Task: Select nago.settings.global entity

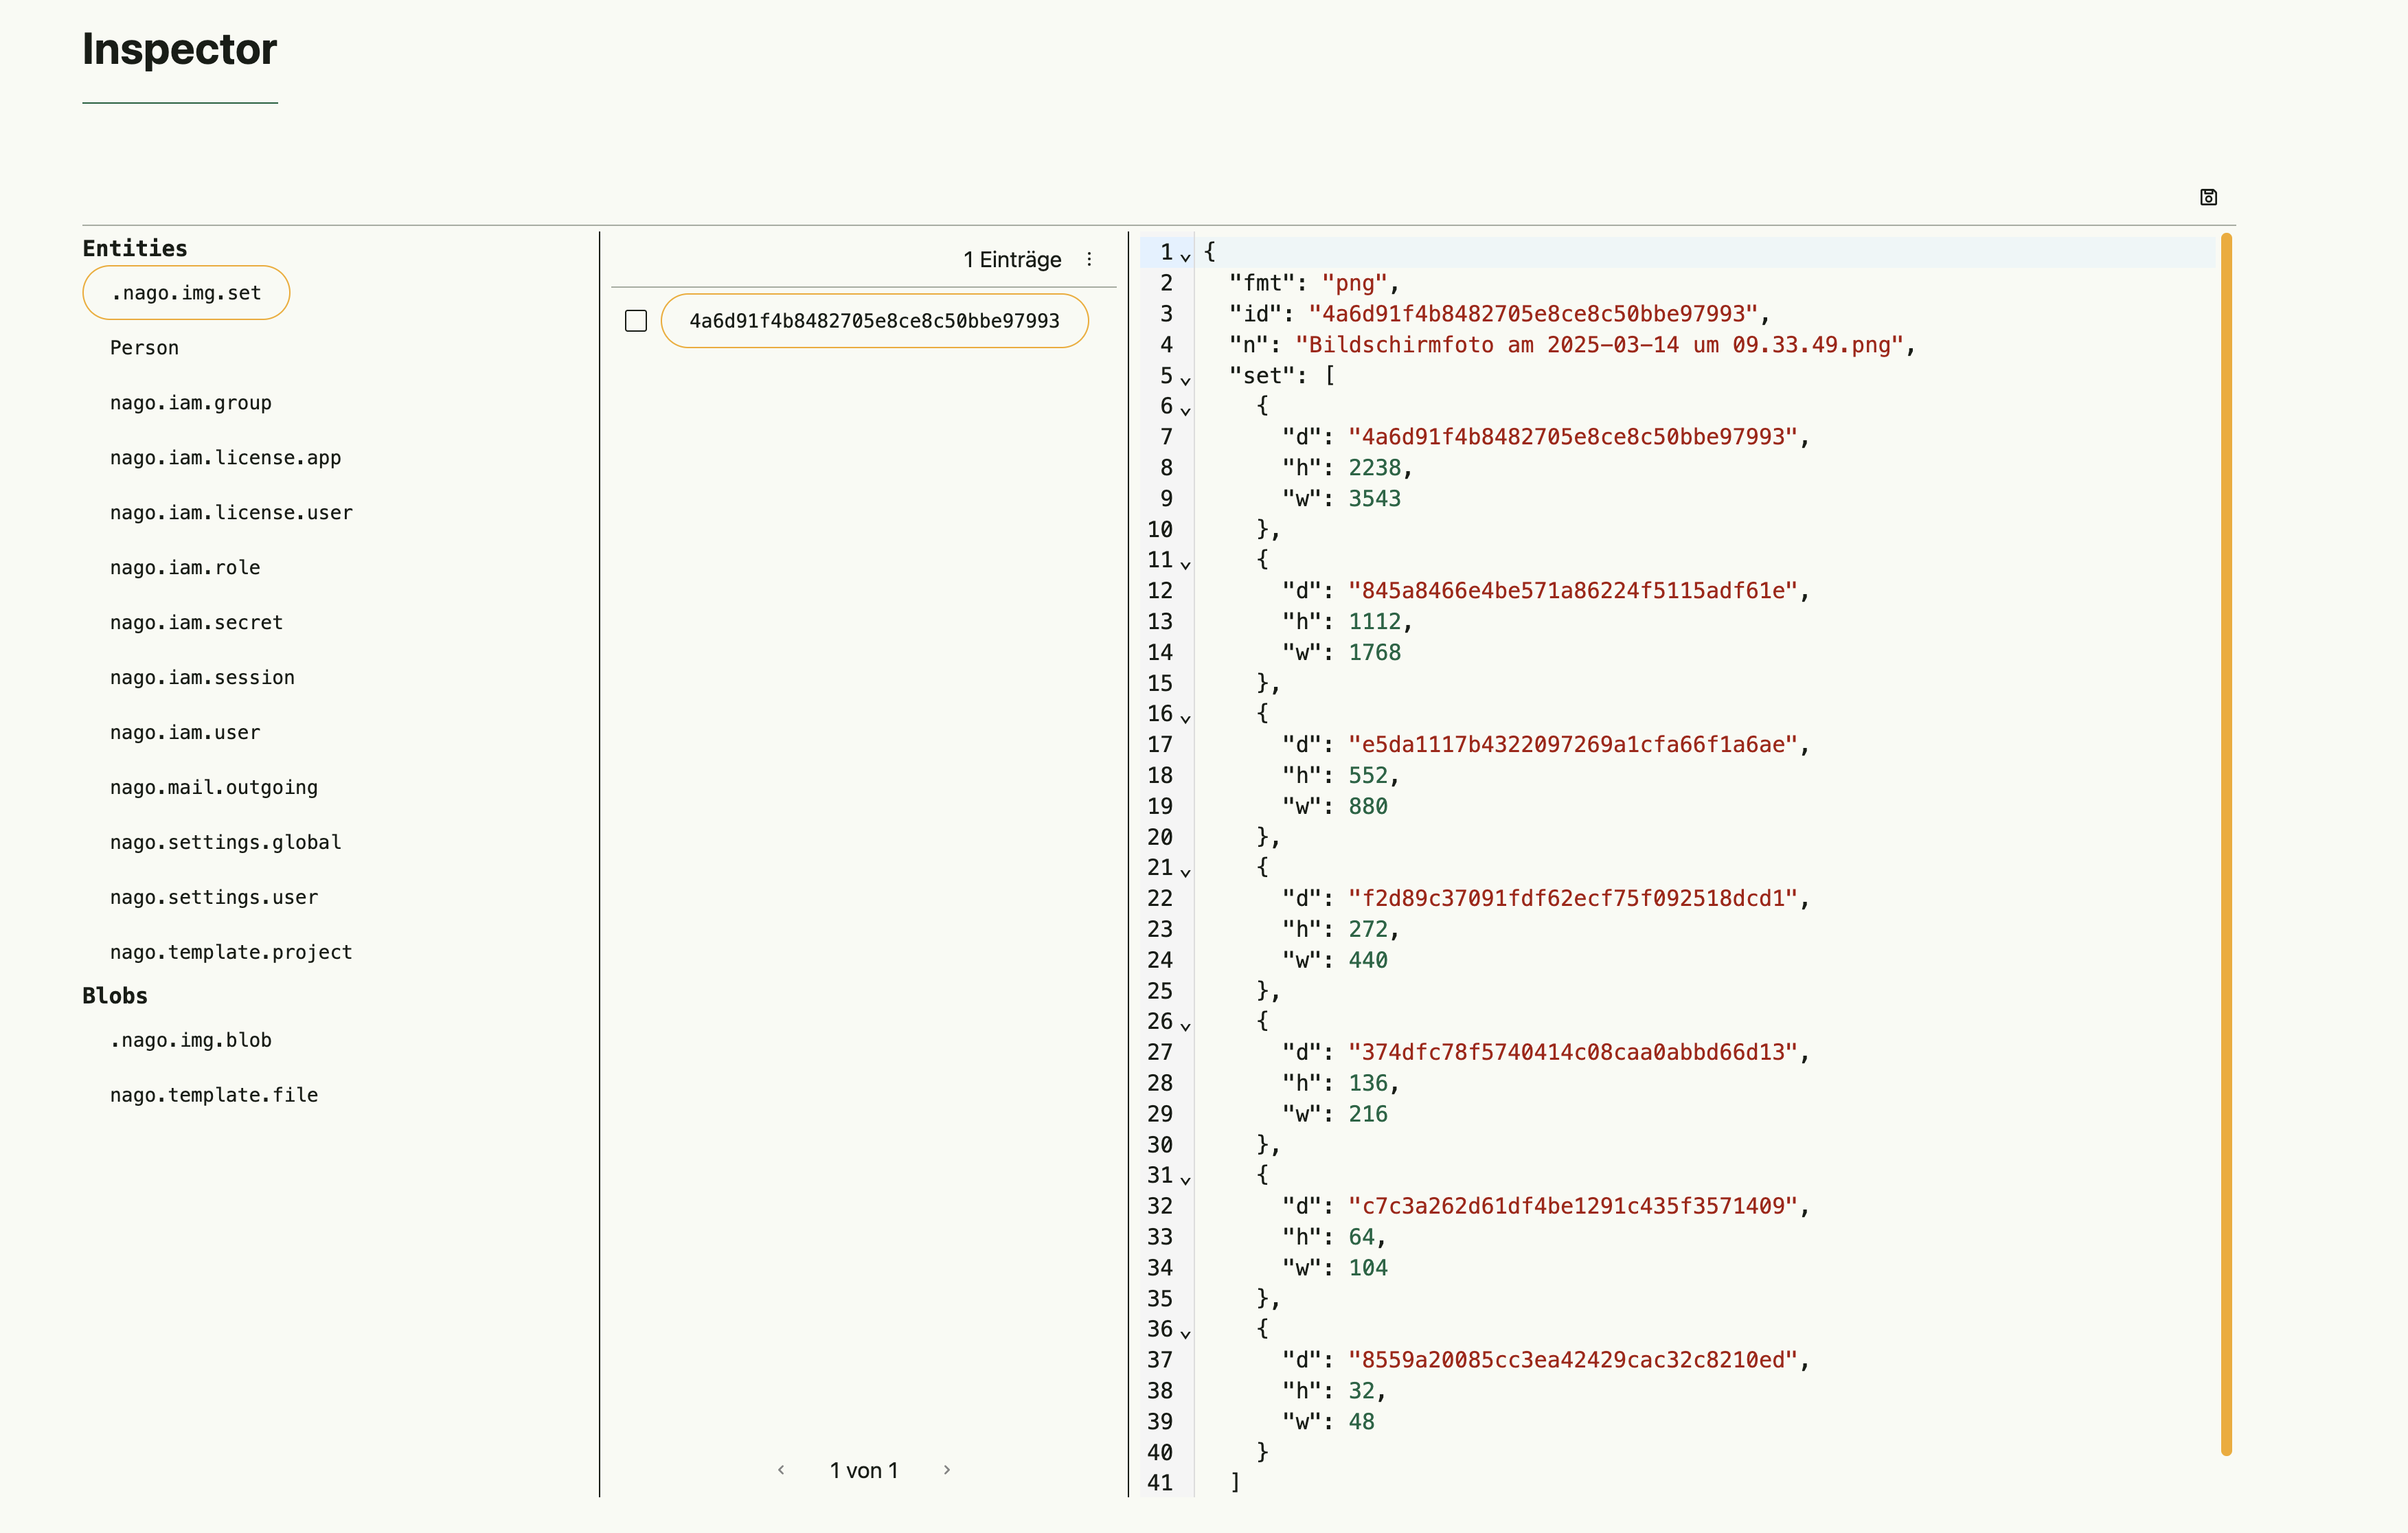Action: click(225, 843)
